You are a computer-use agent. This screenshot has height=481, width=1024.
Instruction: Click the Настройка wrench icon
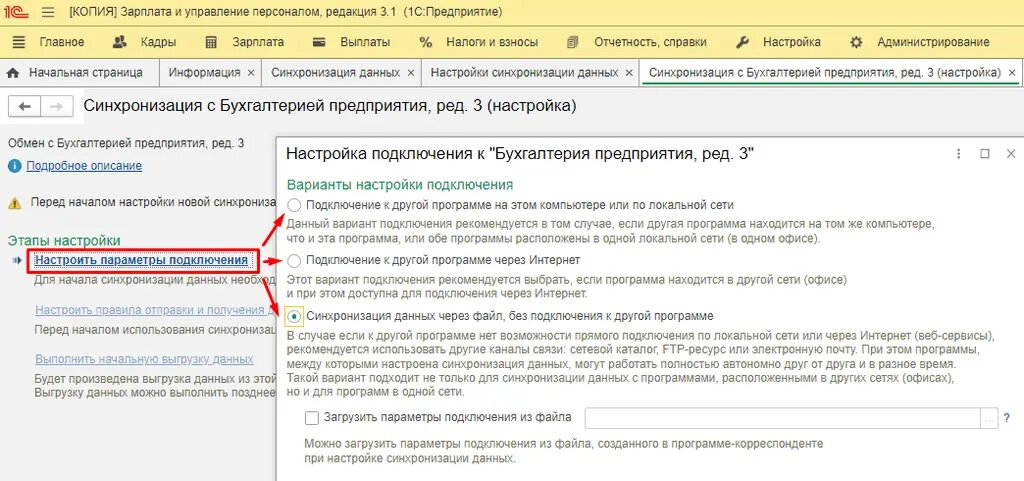[x=742, y=42]
